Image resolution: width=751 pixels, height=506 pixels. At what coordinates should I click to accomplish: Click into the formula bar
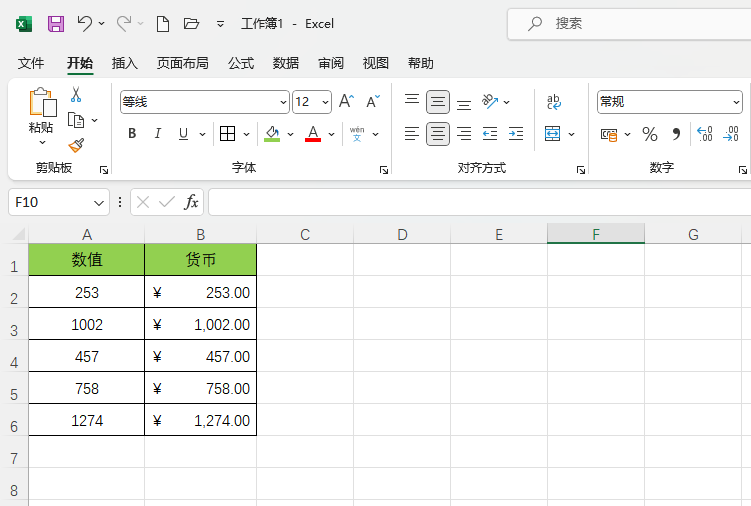point(479,202)
